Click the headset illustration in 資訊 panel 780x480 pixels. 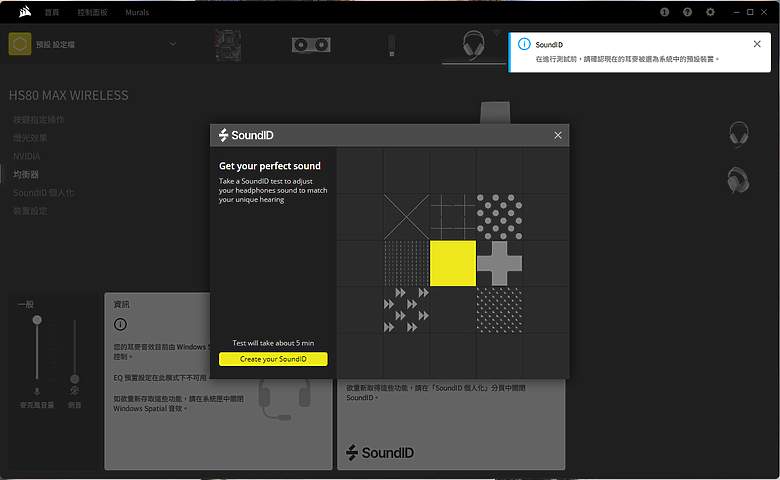click(x=285, y=399)
